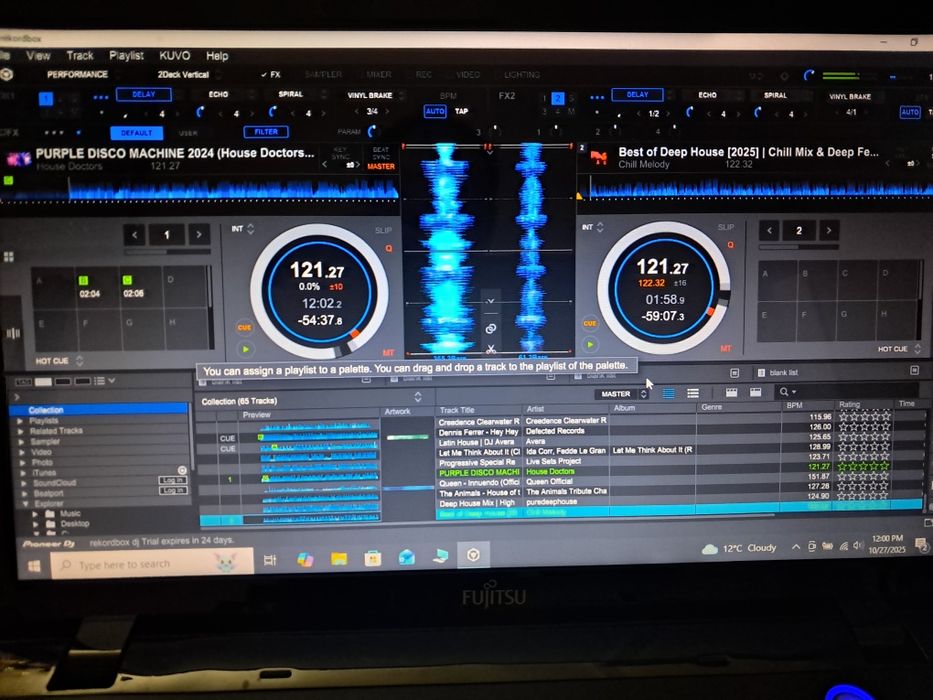Click the waveform scissors icon
Screen dimensions: 933x700
click(490, 348)
